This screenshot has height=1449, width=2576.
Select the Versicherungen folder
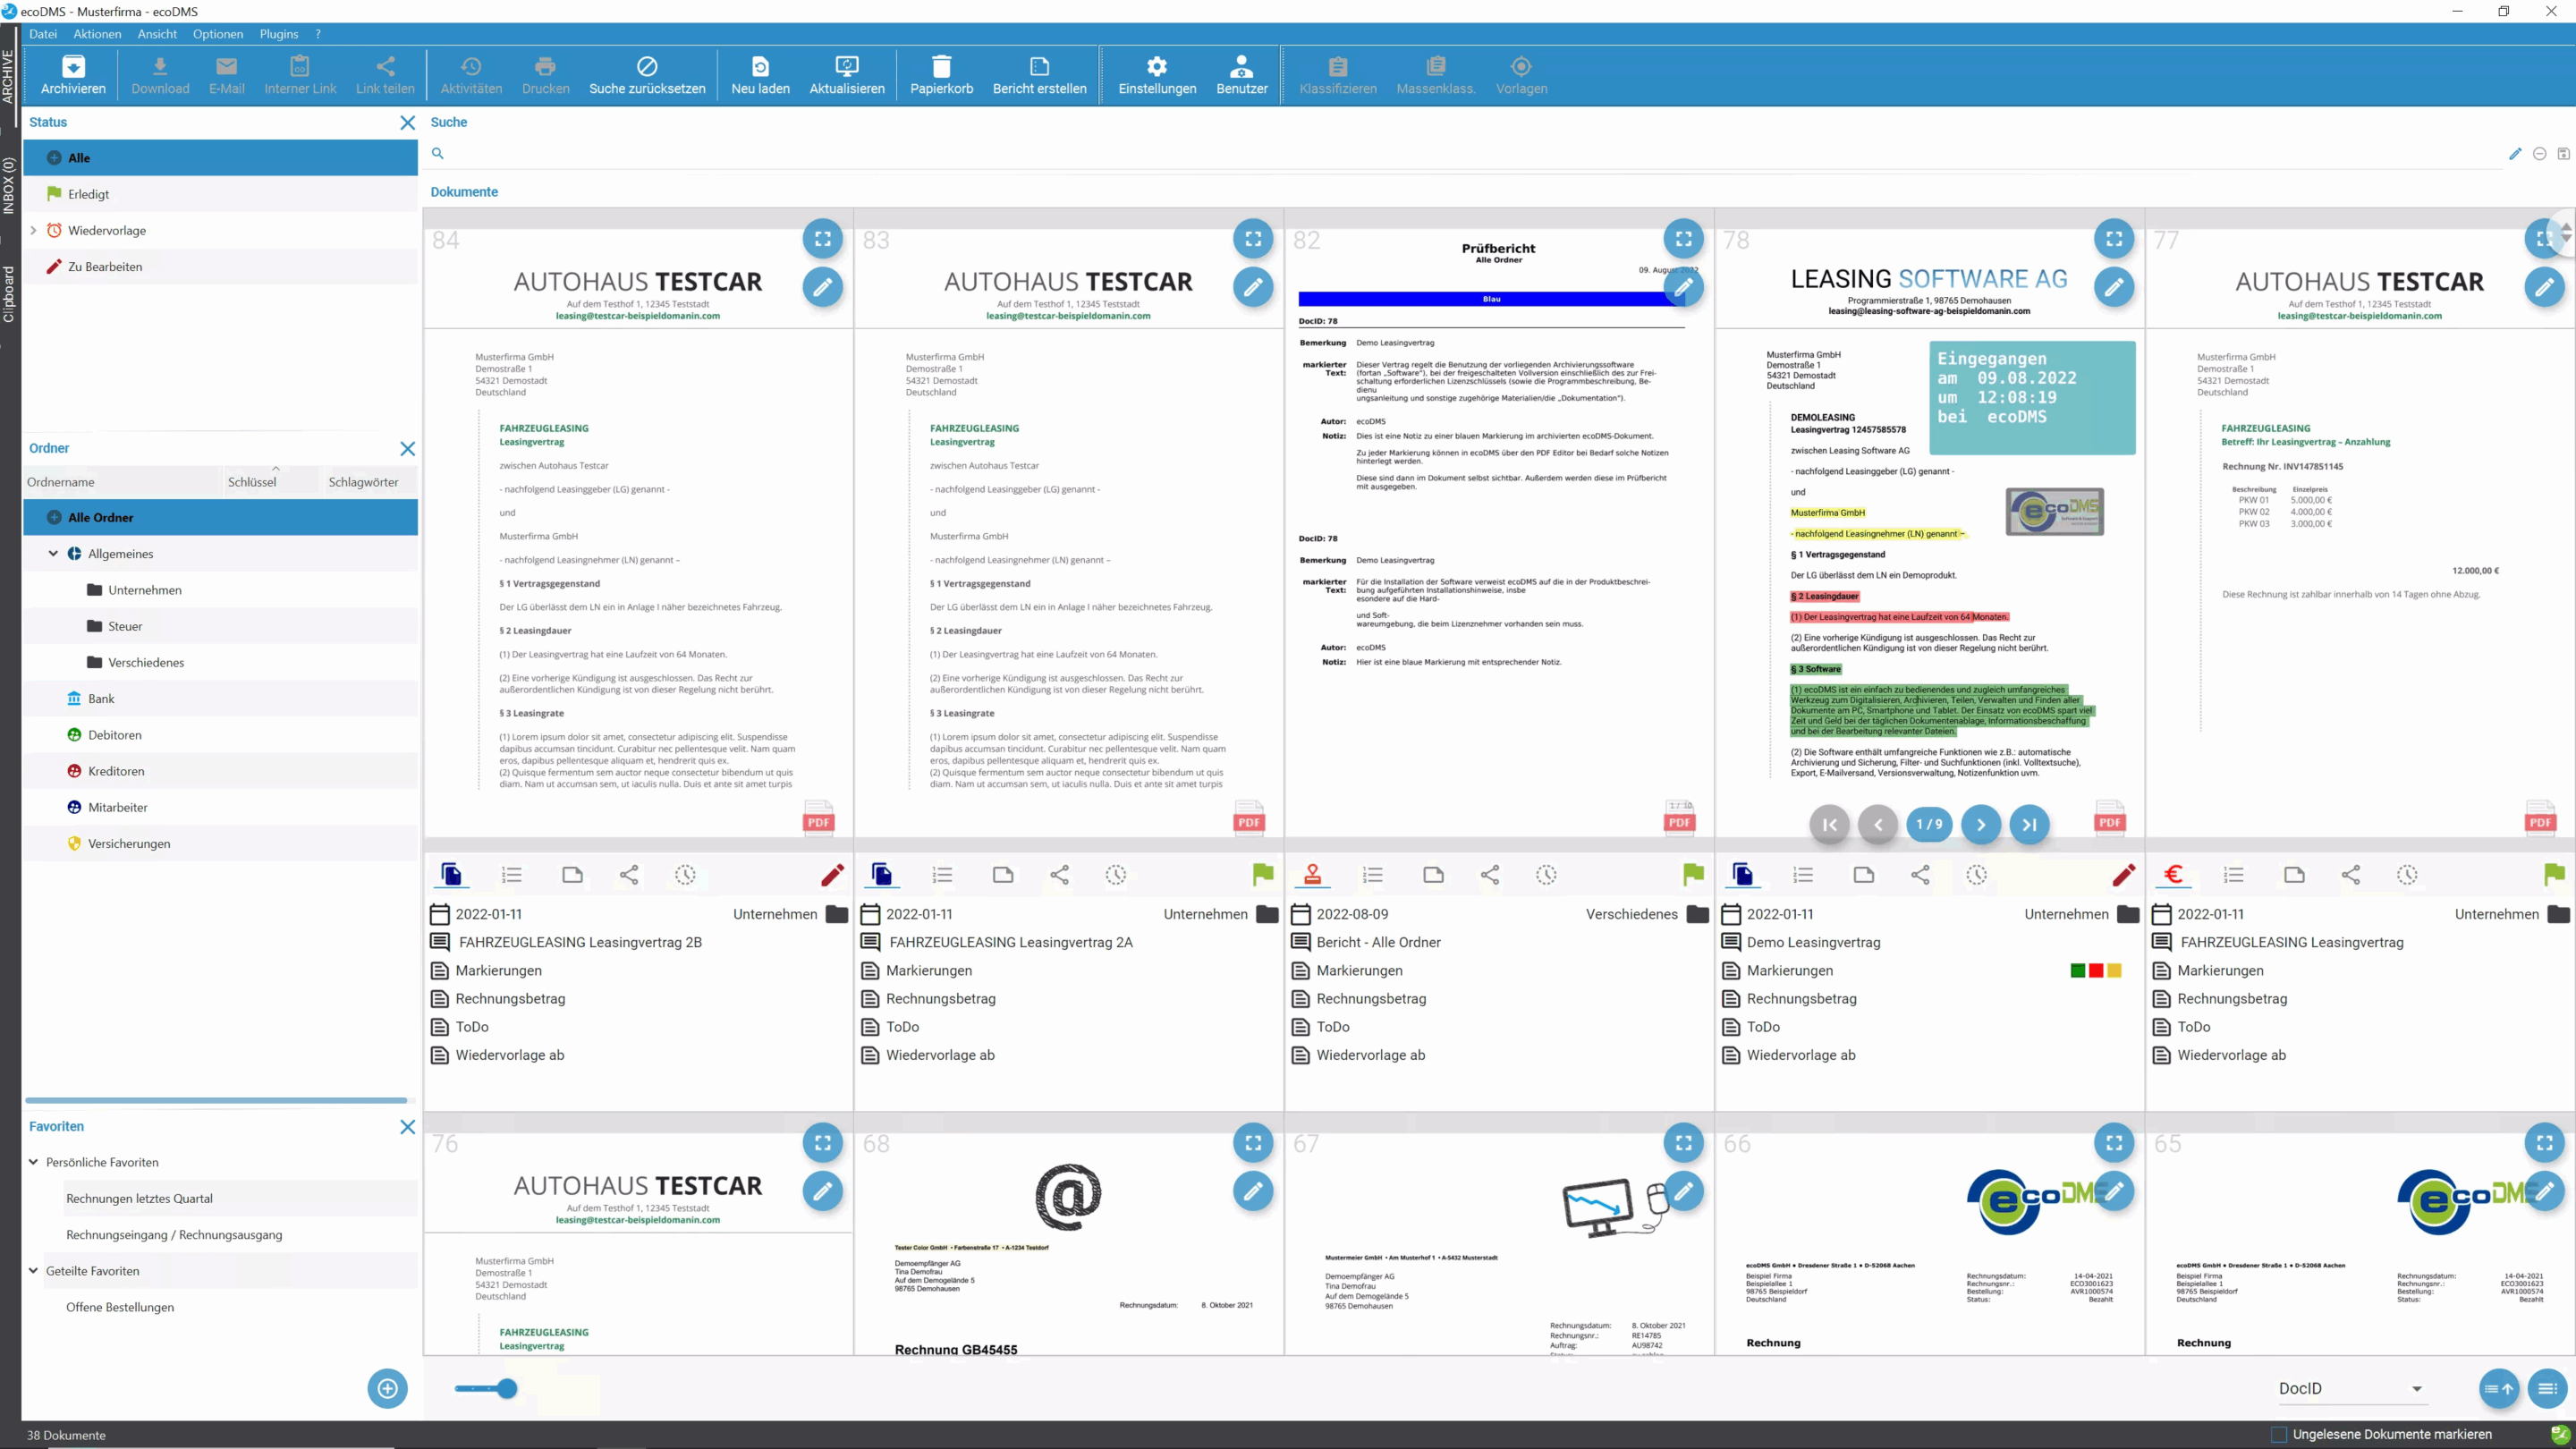point(220,843)
